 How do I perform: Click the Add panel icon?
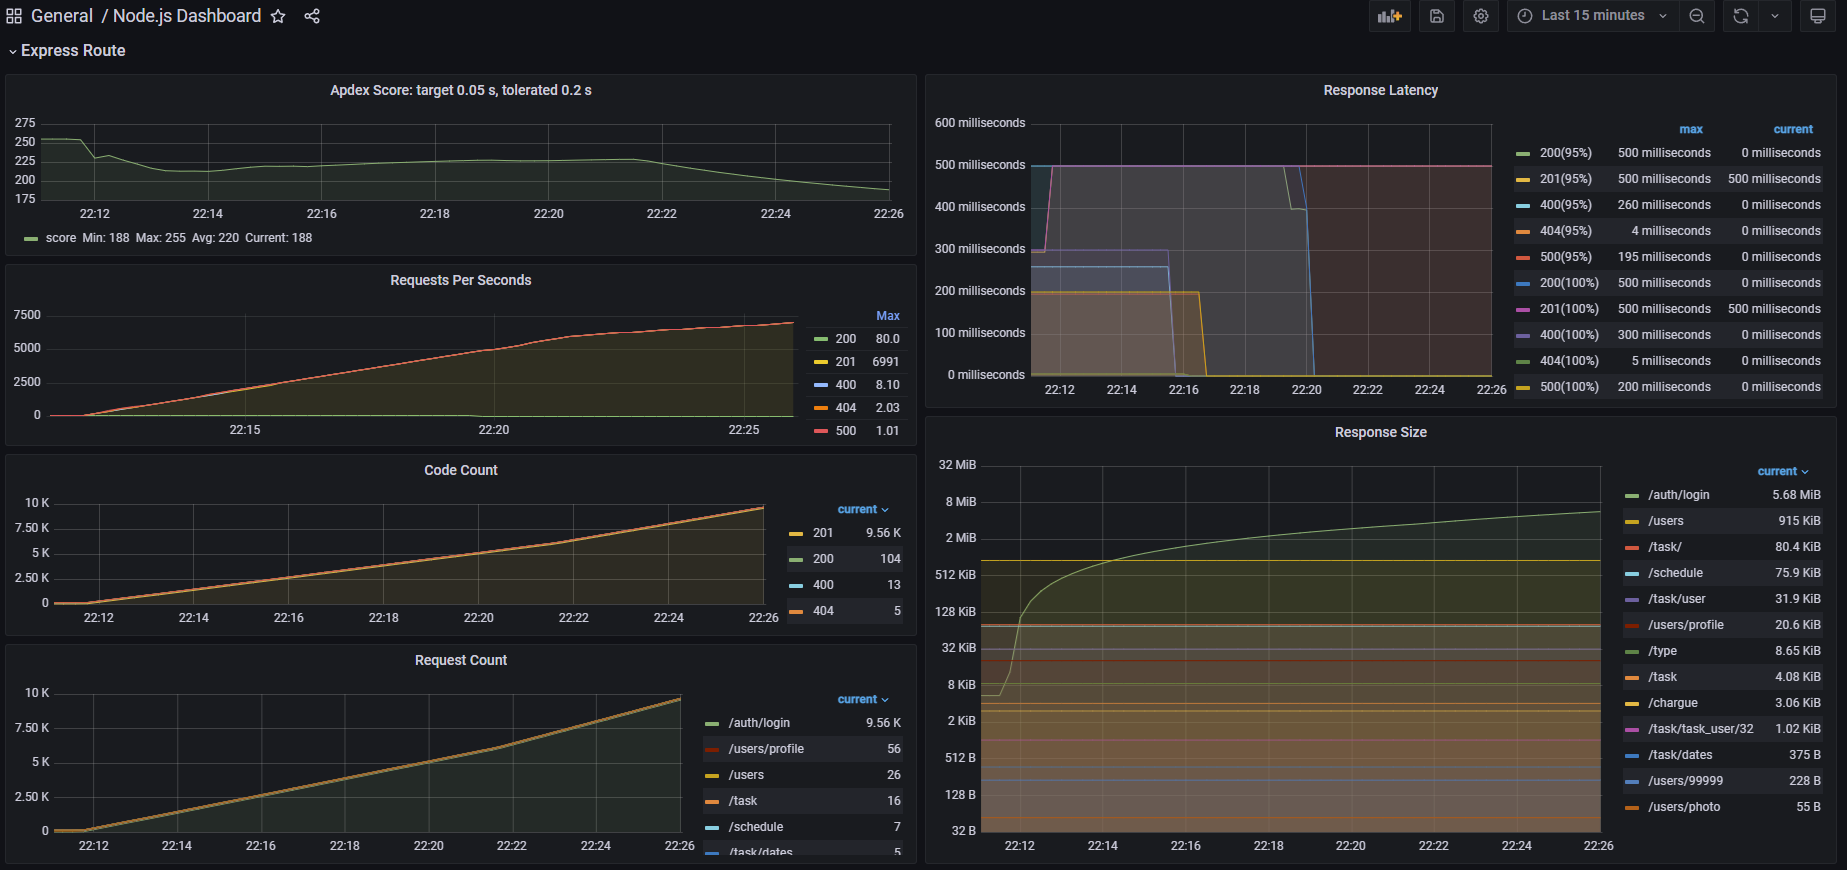point(1390,16)
